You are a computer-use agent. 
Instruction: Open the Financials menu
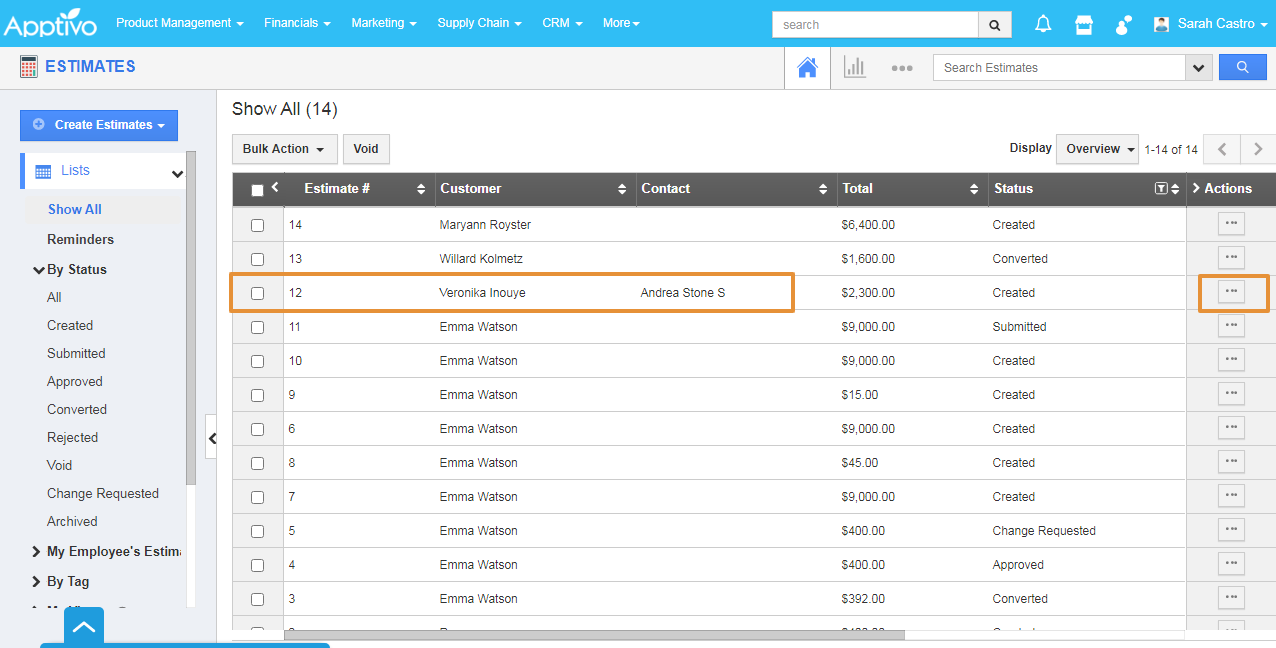pos(297,23)
